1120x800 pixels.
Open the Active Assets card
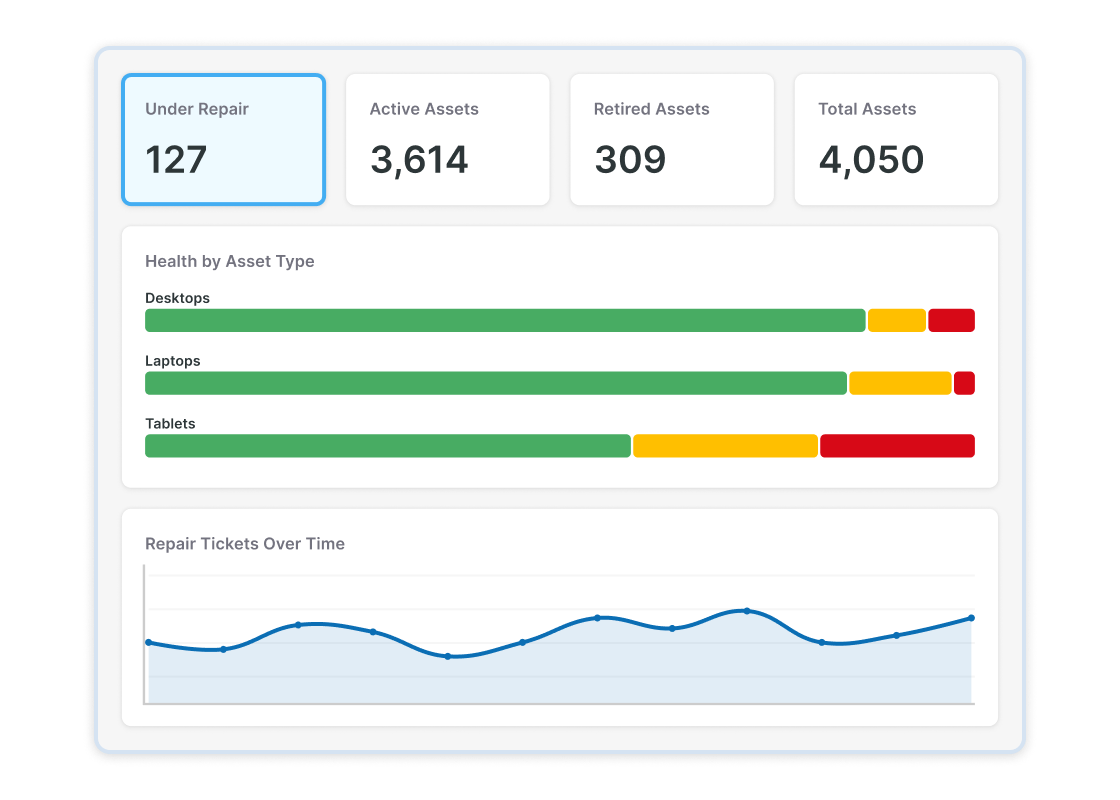click(447, 140)
